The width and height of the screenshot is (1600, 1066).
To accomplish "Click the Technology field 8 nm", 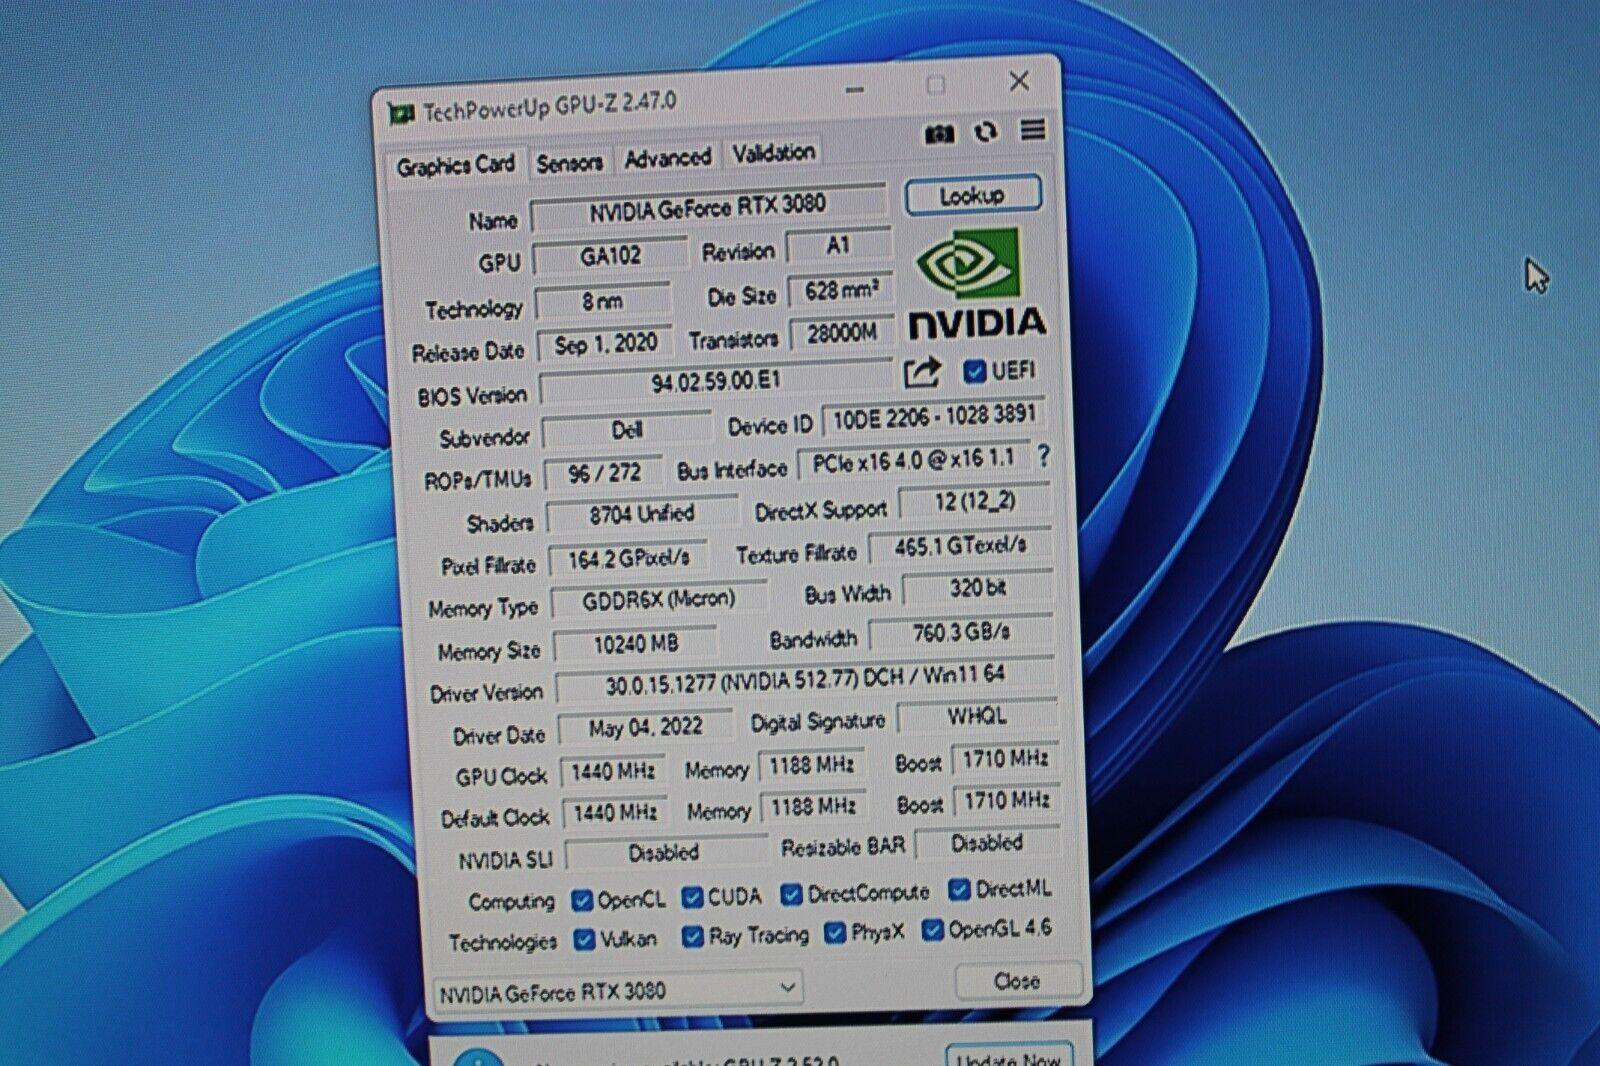I will [x=603, y=301].
